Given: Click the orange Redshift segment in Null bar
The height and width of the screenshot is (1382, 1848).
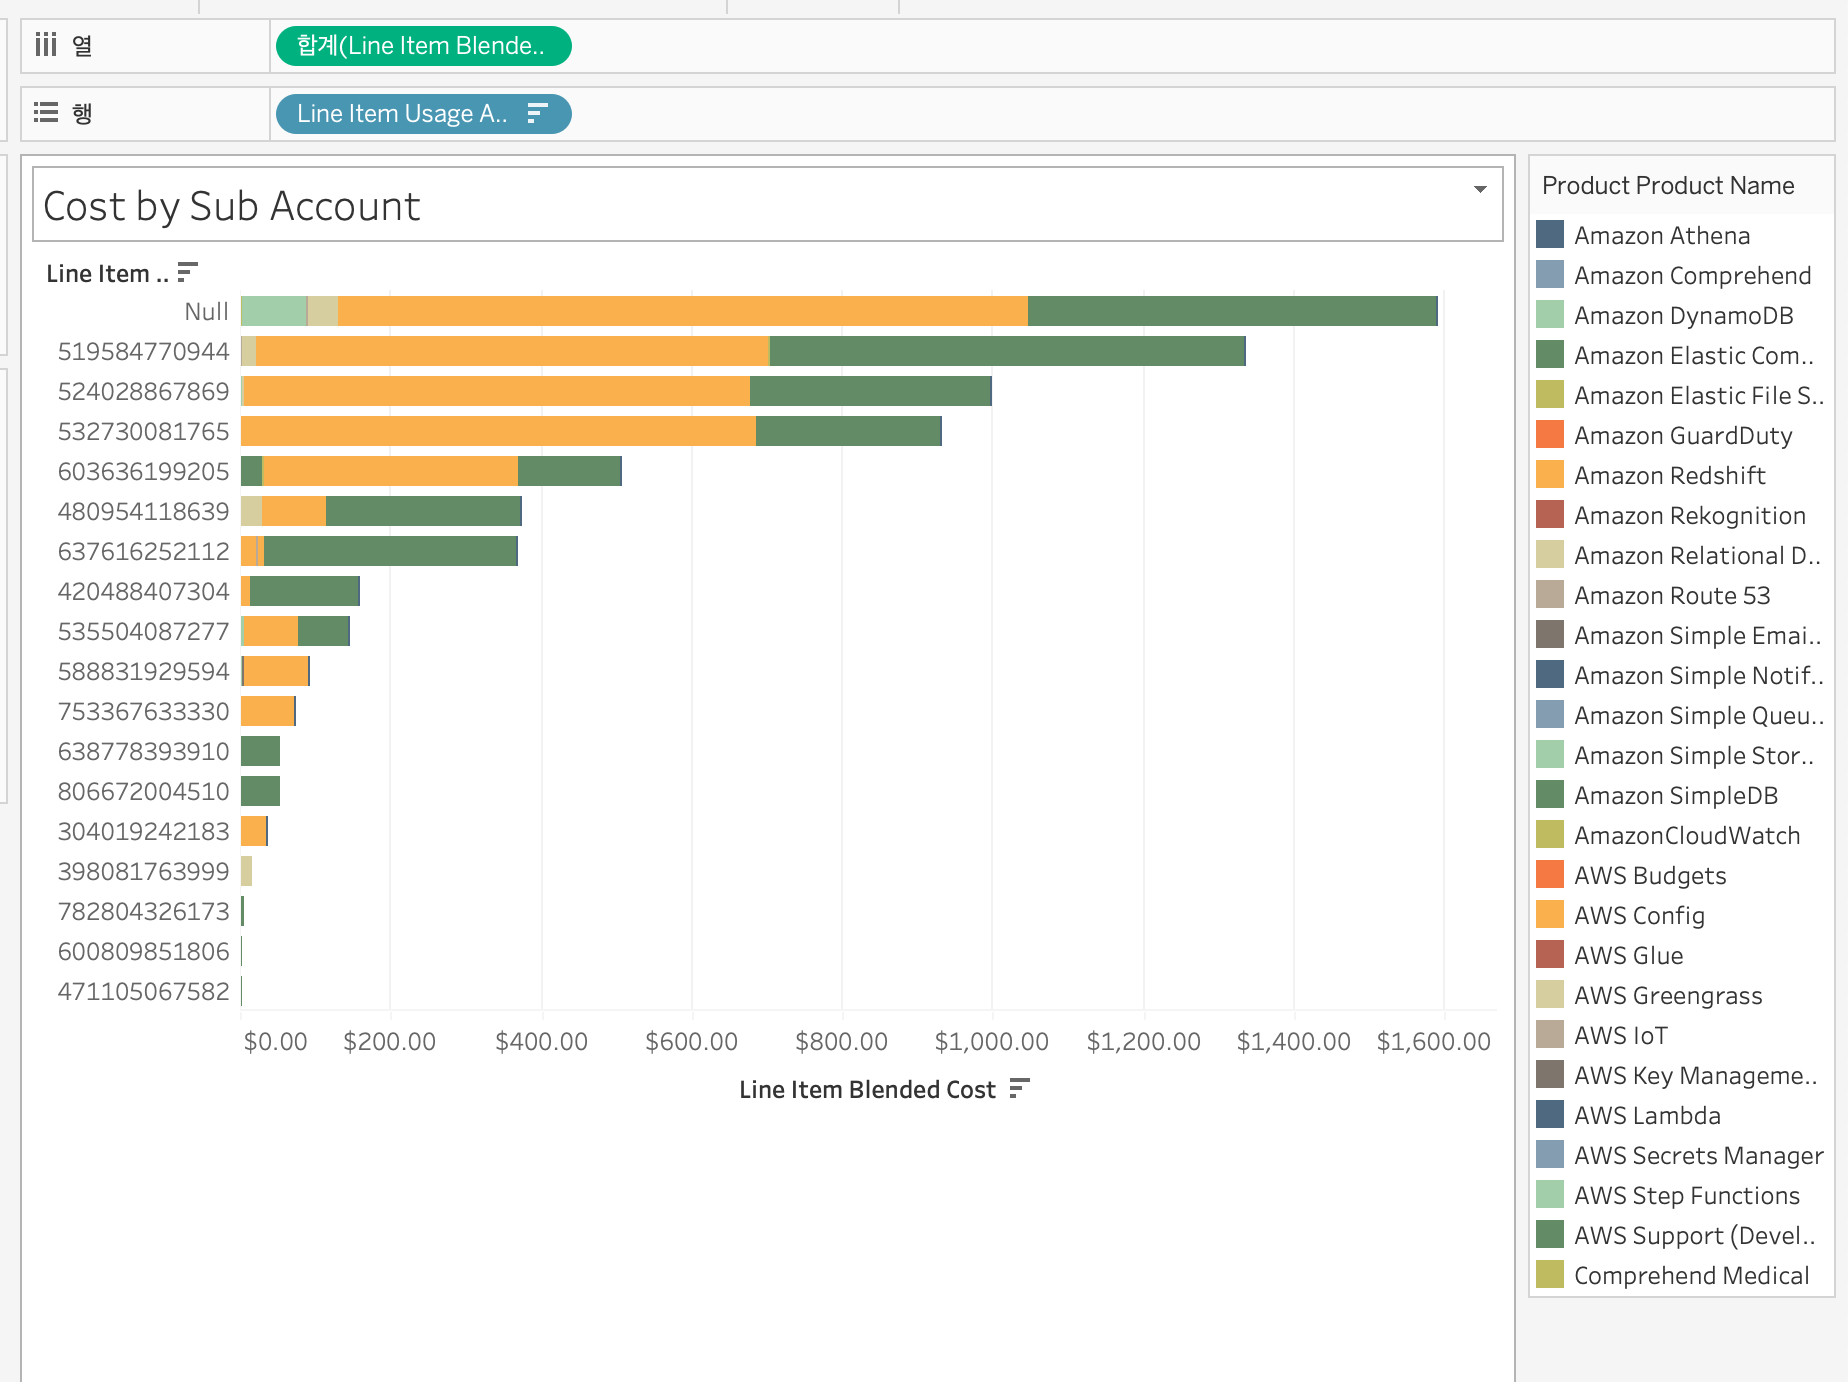Looking at the screenshot, I should [683, 311].
